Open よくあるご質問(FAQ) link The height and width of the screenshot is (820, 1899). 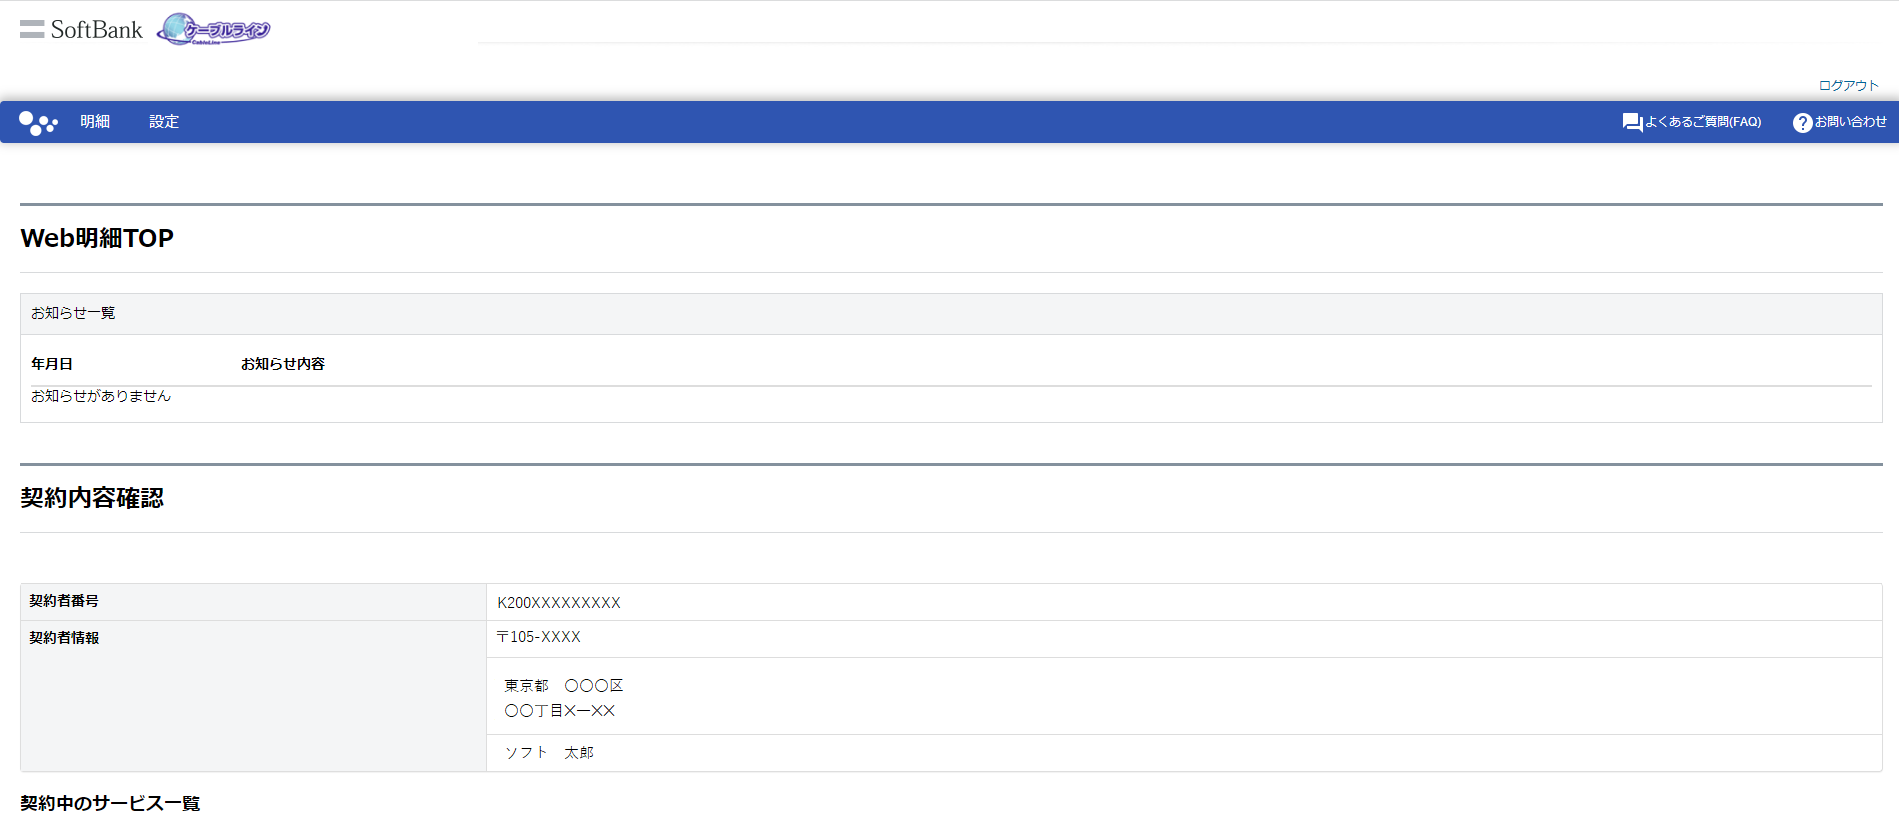pos(1703,122)
